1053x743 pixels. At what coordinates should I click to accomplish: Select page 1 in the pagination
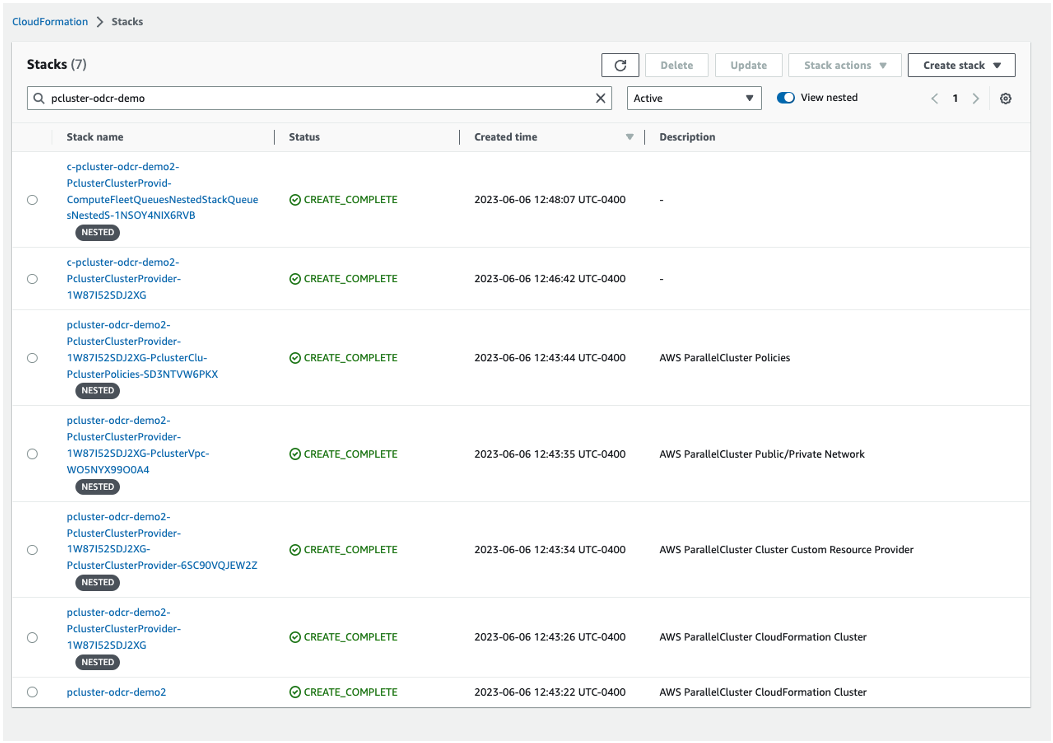955,98
